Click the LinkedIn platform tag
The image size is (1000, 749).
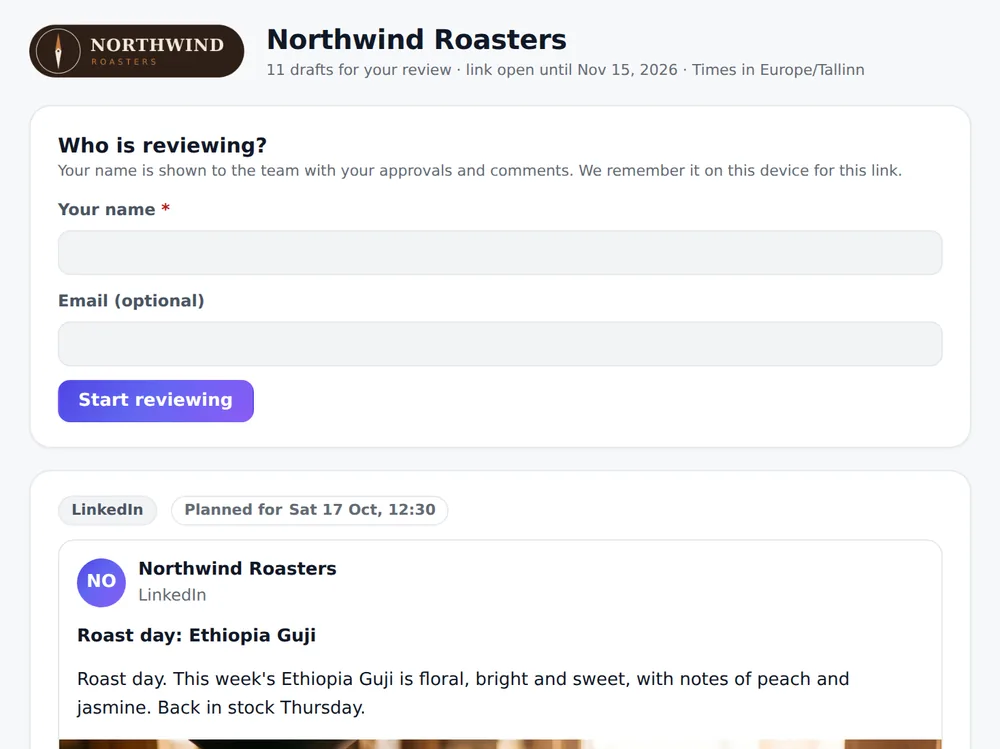(107, 510)
